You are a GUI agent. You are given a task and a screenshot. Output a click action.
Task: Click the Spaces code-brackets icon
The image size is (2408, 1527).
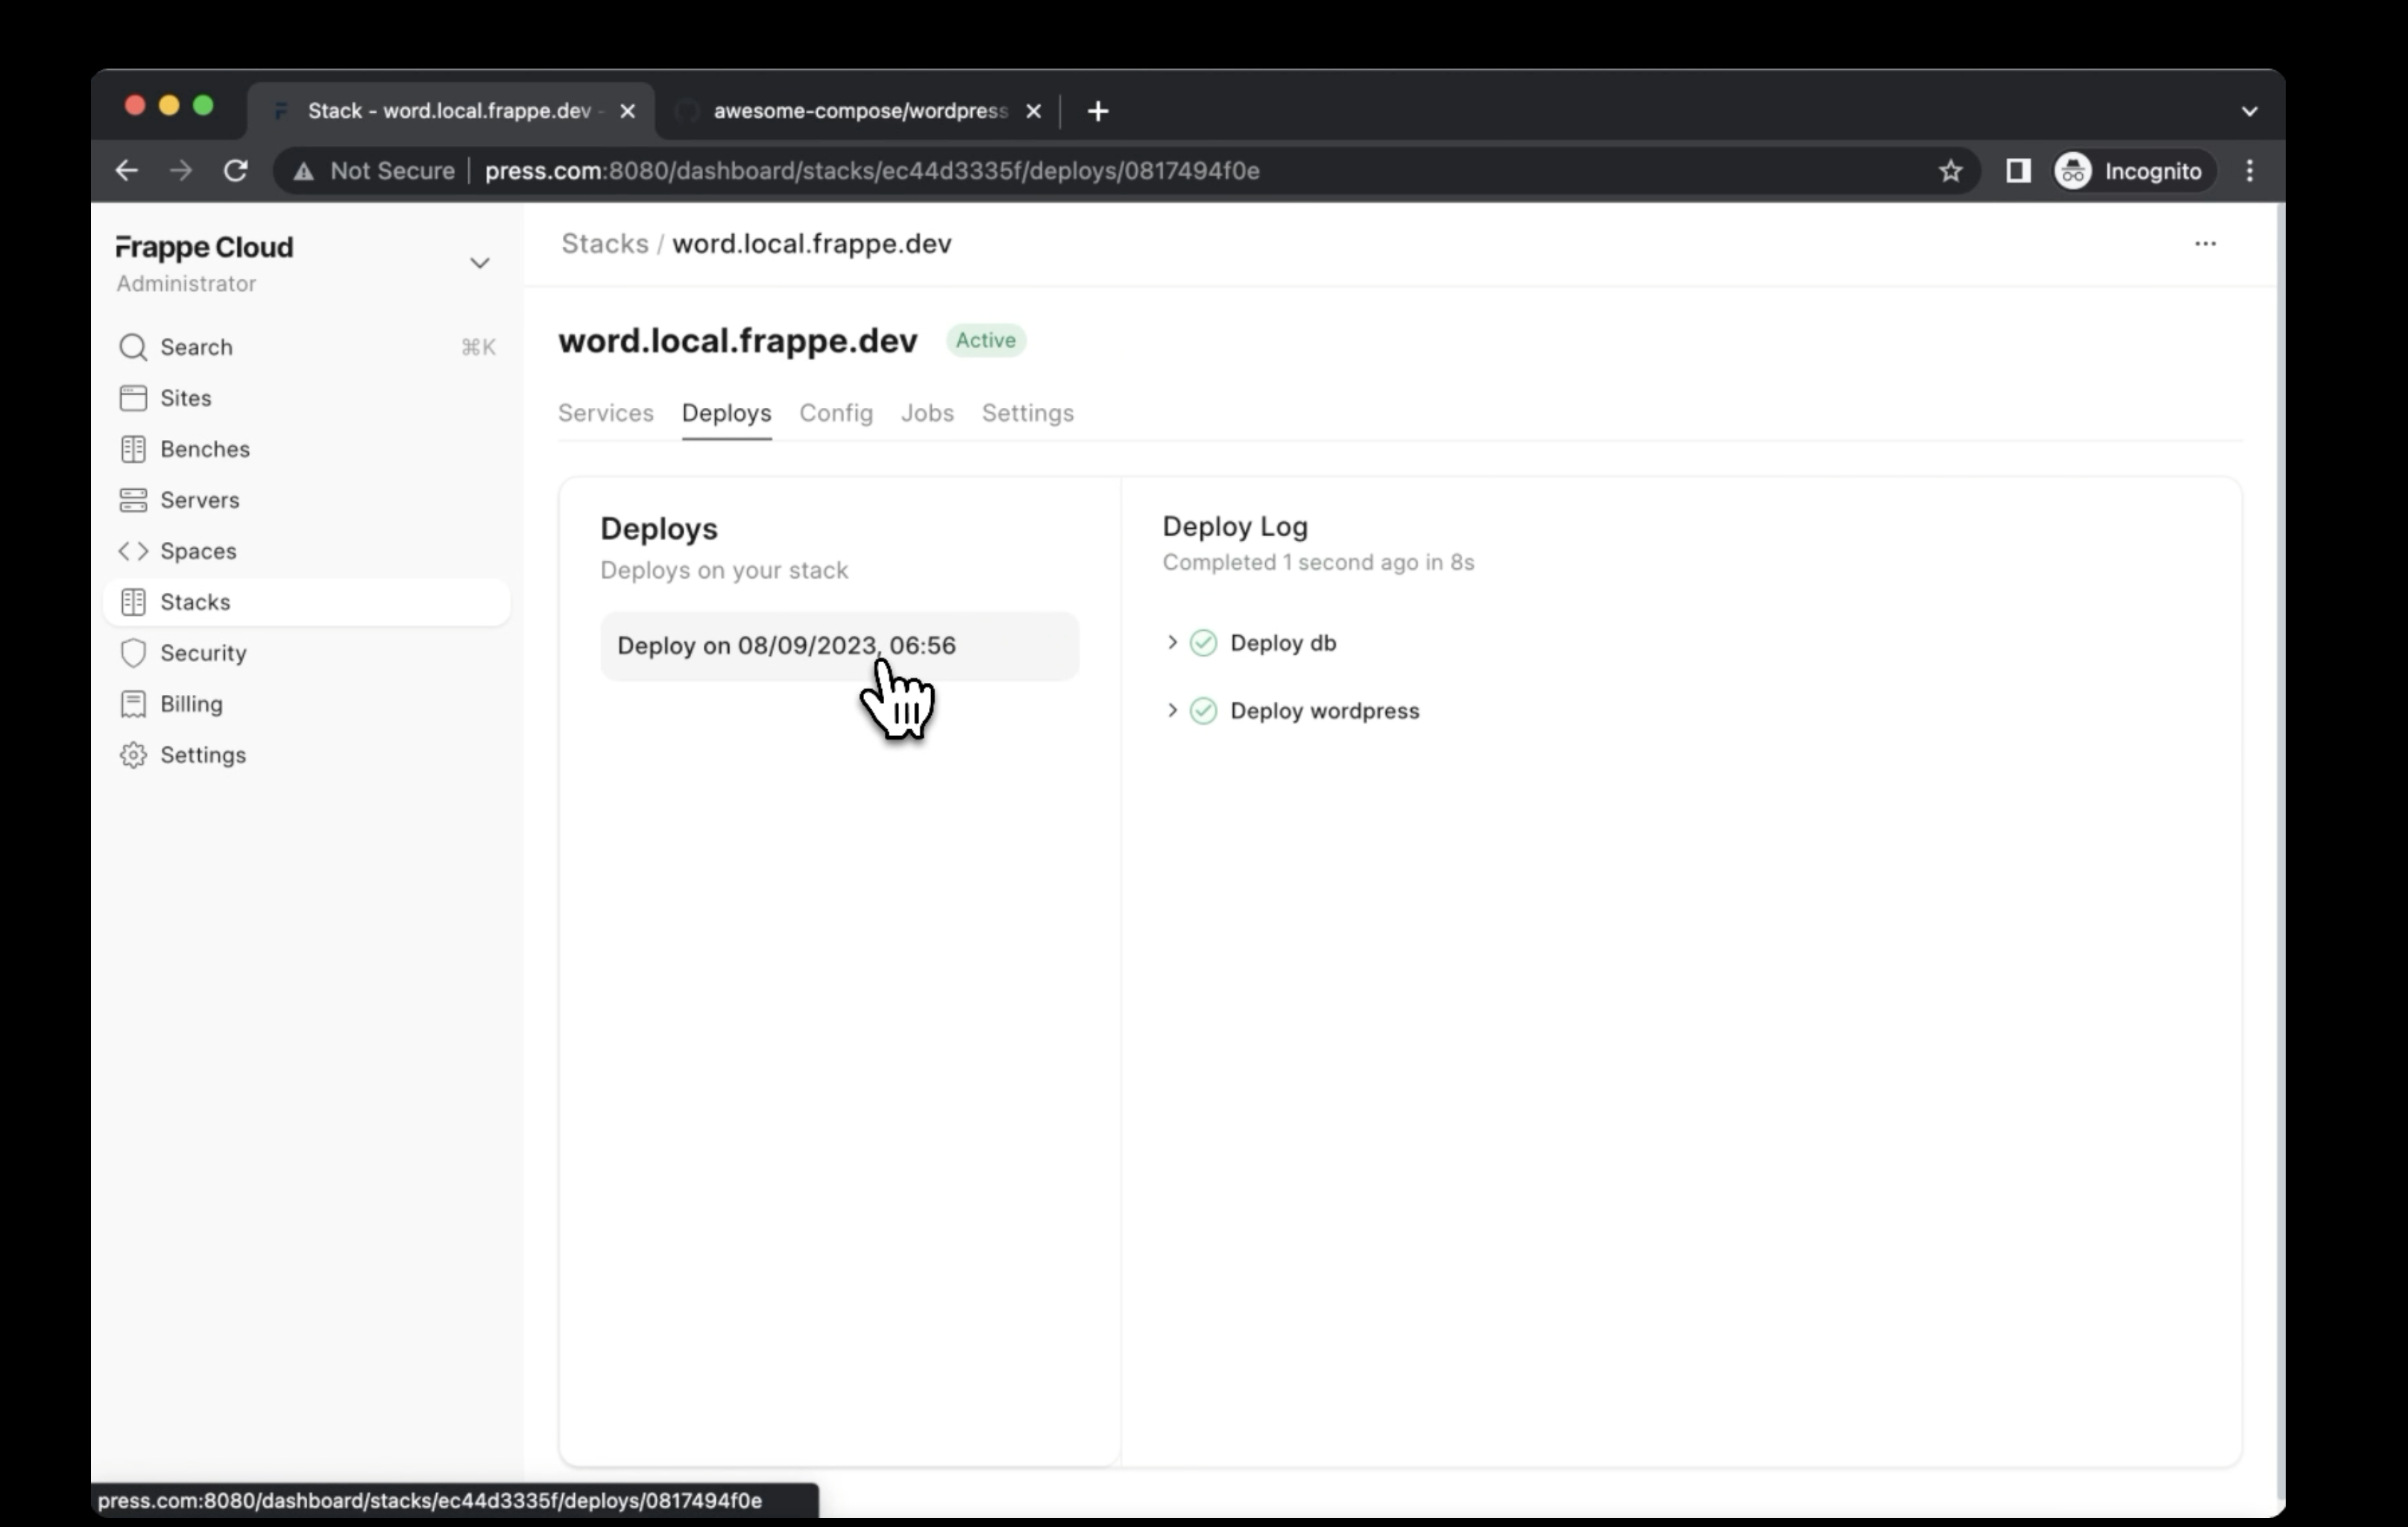[133, 551]
